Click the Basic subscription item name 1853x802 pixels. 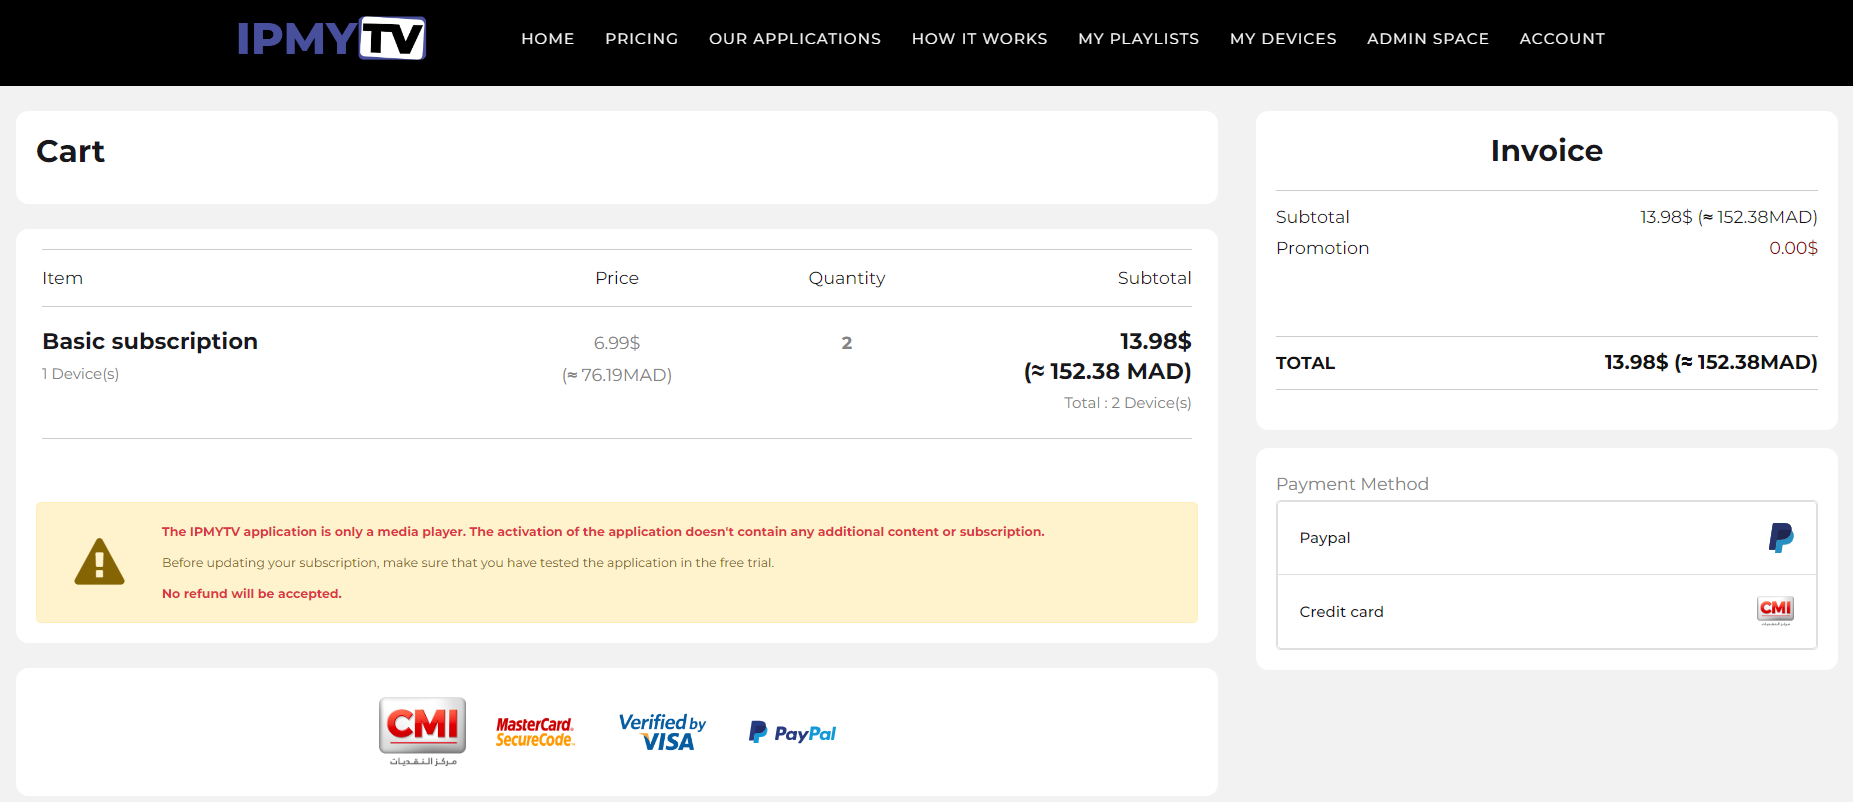150,341
